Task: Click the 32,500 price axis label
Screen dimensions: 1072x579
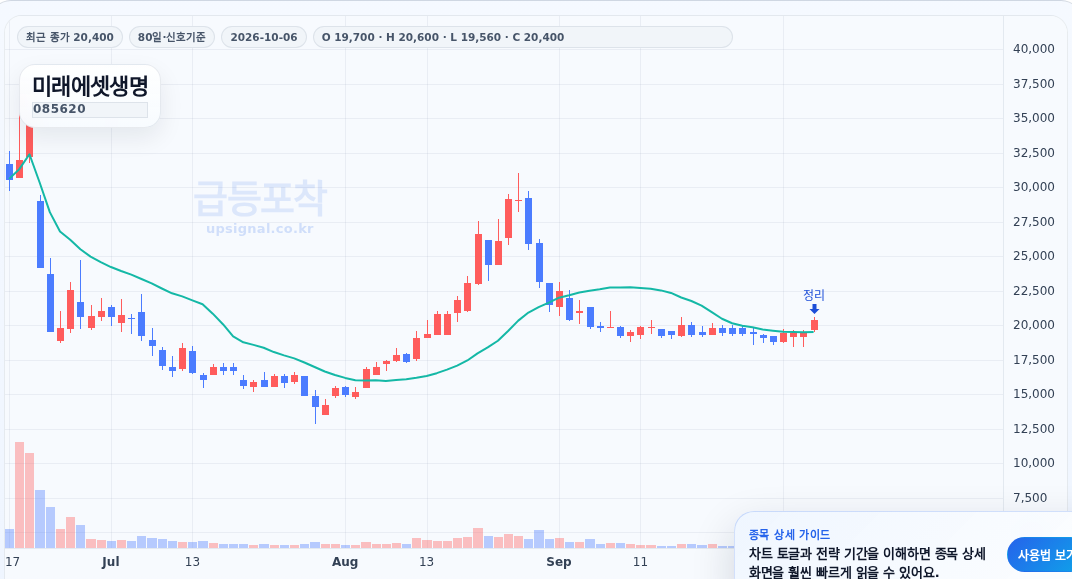Action: tap(1034, 152)
